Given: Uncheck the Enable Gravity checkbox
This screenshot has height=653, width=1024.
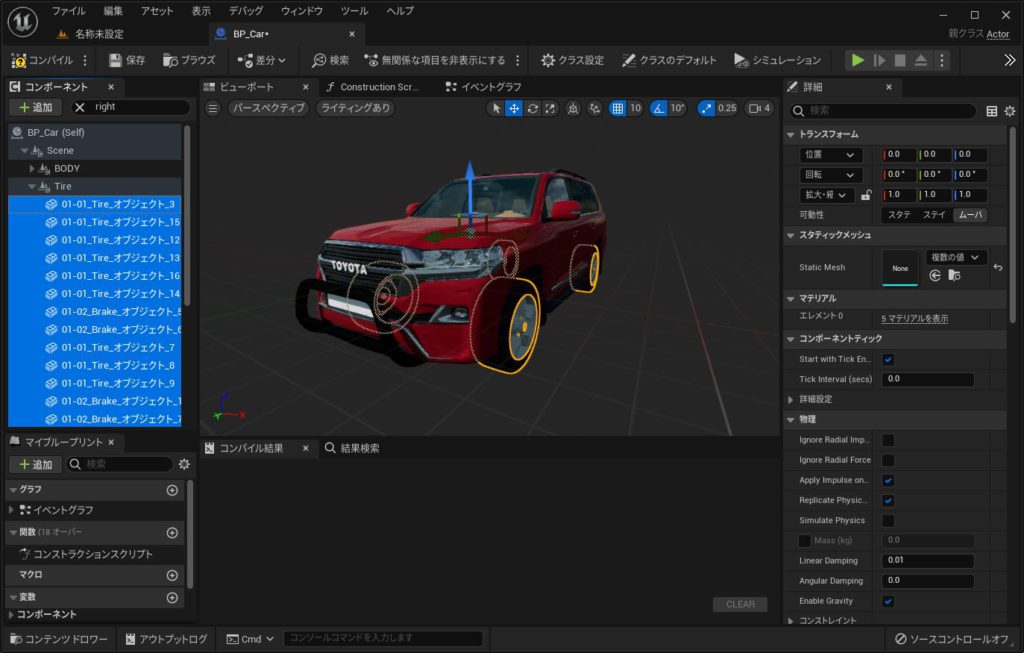Looking at the screenshot, I should (x=888, y=601).
